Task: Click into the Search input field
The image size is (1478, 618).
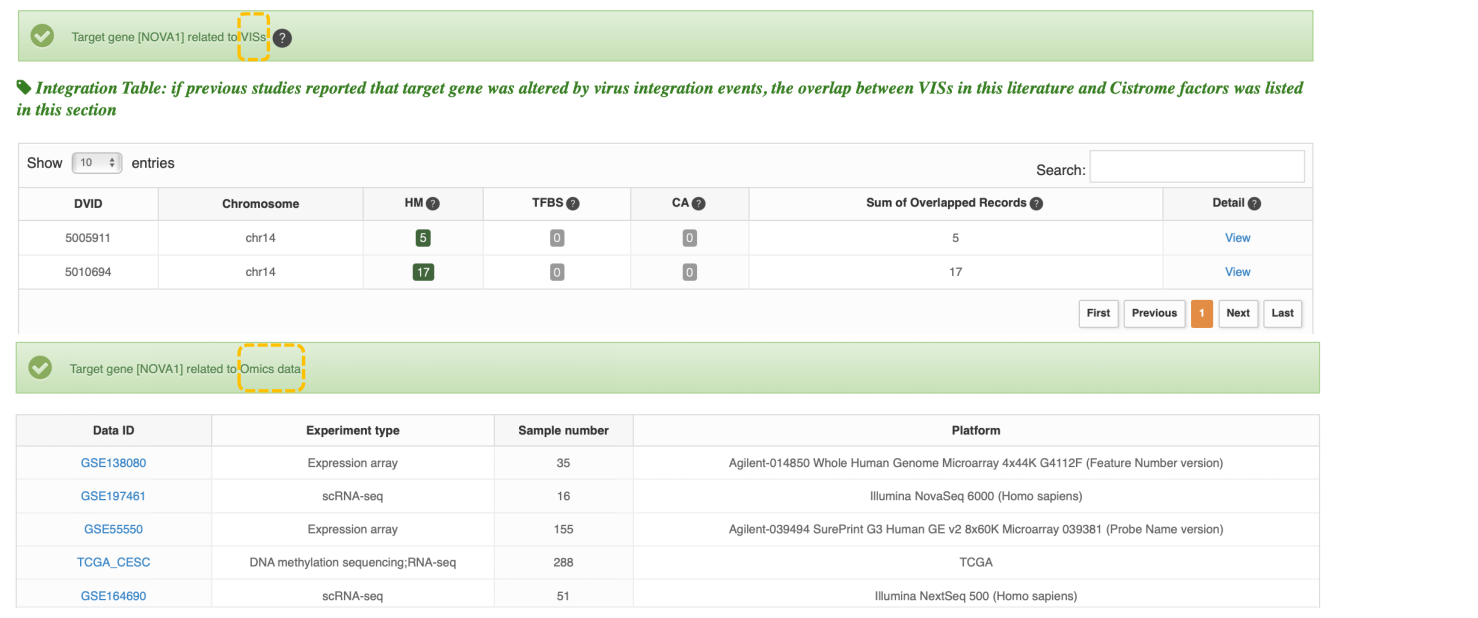Action: (x=1196, y=167)
